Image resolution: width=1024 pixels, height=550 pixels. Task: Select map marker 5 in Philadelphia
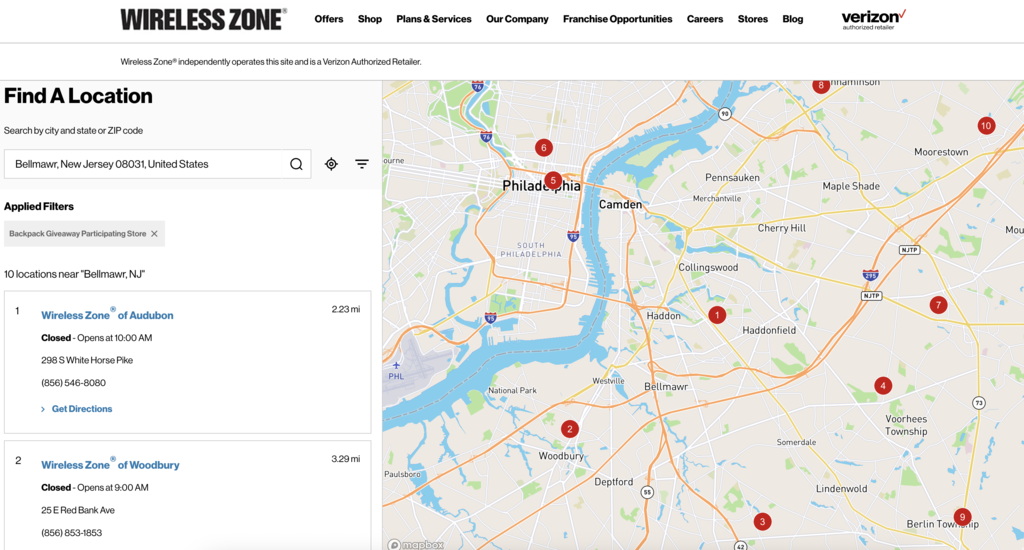(552, 180)
